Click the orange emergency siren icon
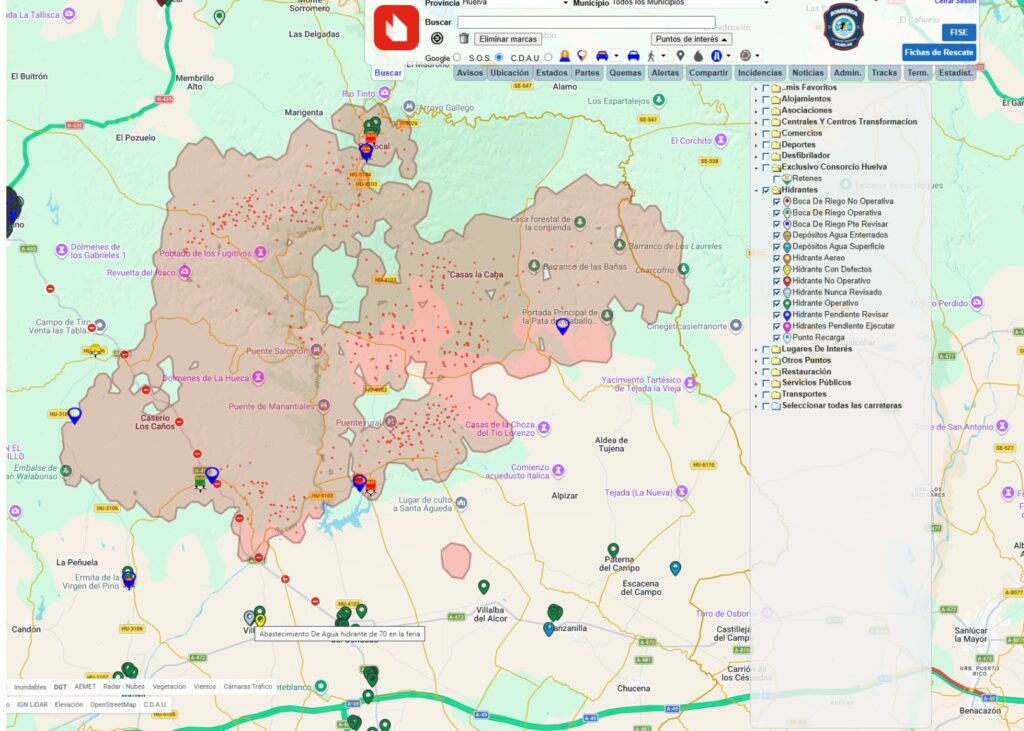The height and width of the screenshot is (731, 1024). pyautogui.click(x=565, y=56)
